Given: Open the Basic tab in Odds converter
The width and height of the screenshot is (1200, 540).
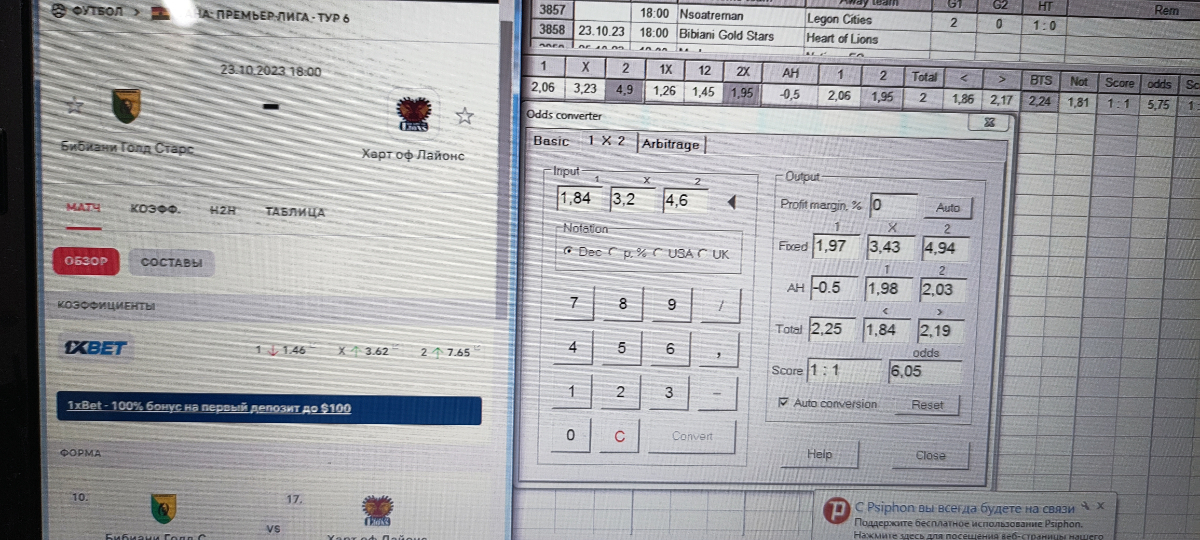Looking at the screenshot, I should coord(551,141).
